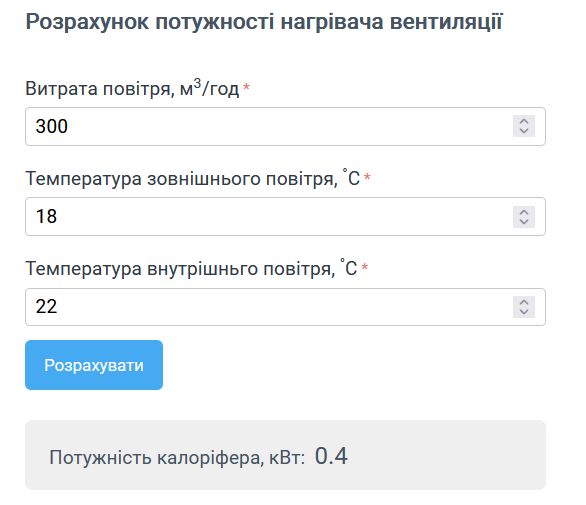Click the required asterisk after внутрішнього повітря label
586x505 pixels.
(x=365, y=267)
